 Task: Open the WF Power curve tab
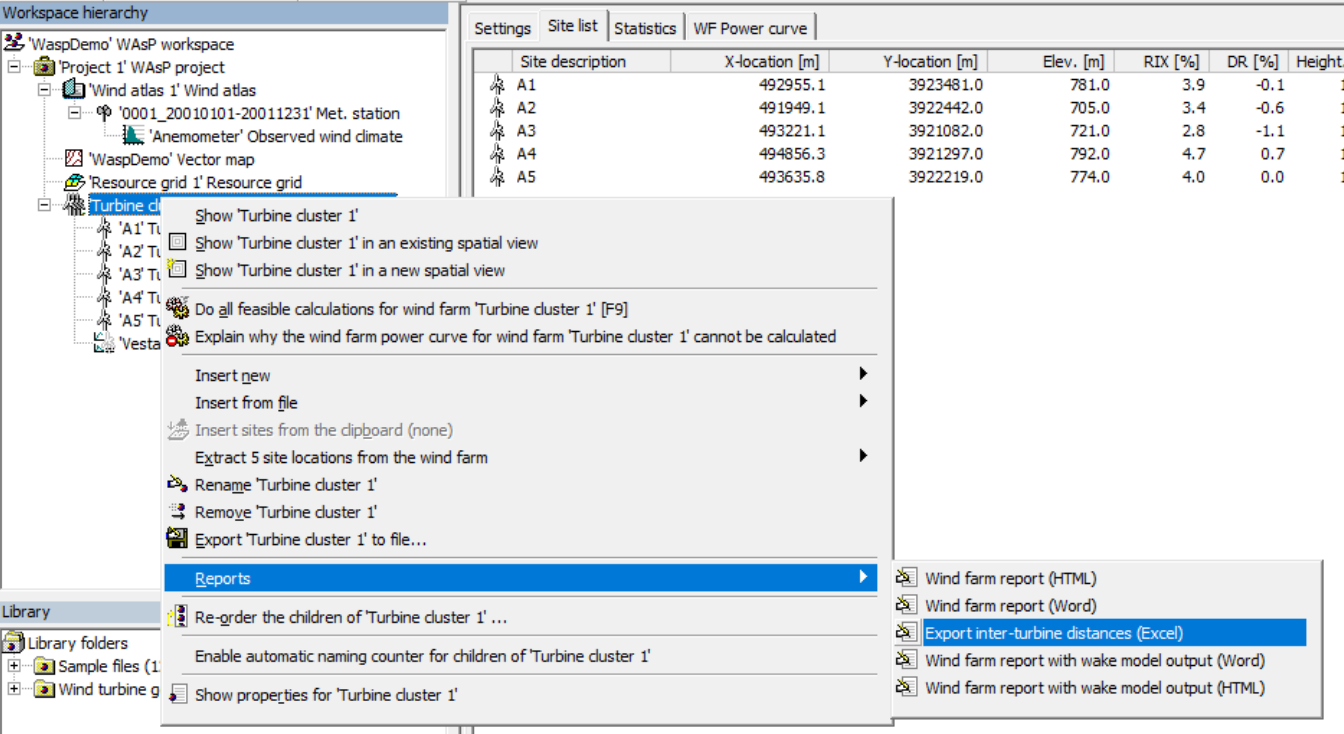point(751,28)
